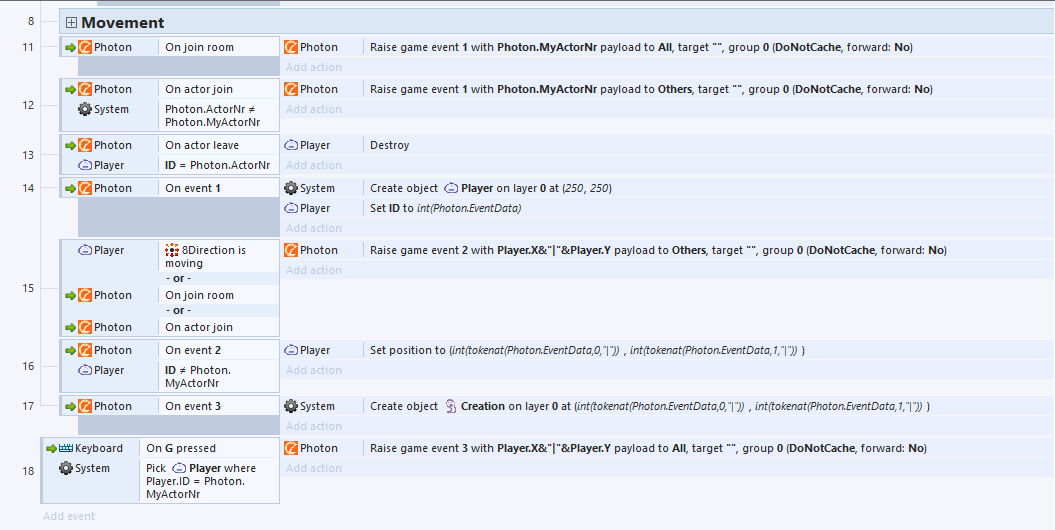Click Photon icon beside On event 3
Image resolution: width=1055 pixels, height=530 pixels.
(85, 406)
